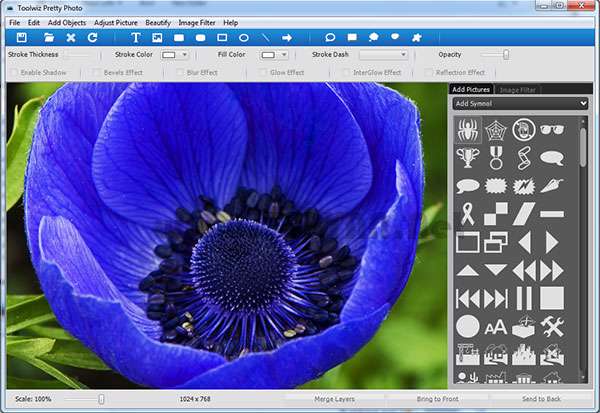Click the Save floppy disk icon
This screenshot has width=600, height=413.
pyautogui.click(x=22, y=38)
